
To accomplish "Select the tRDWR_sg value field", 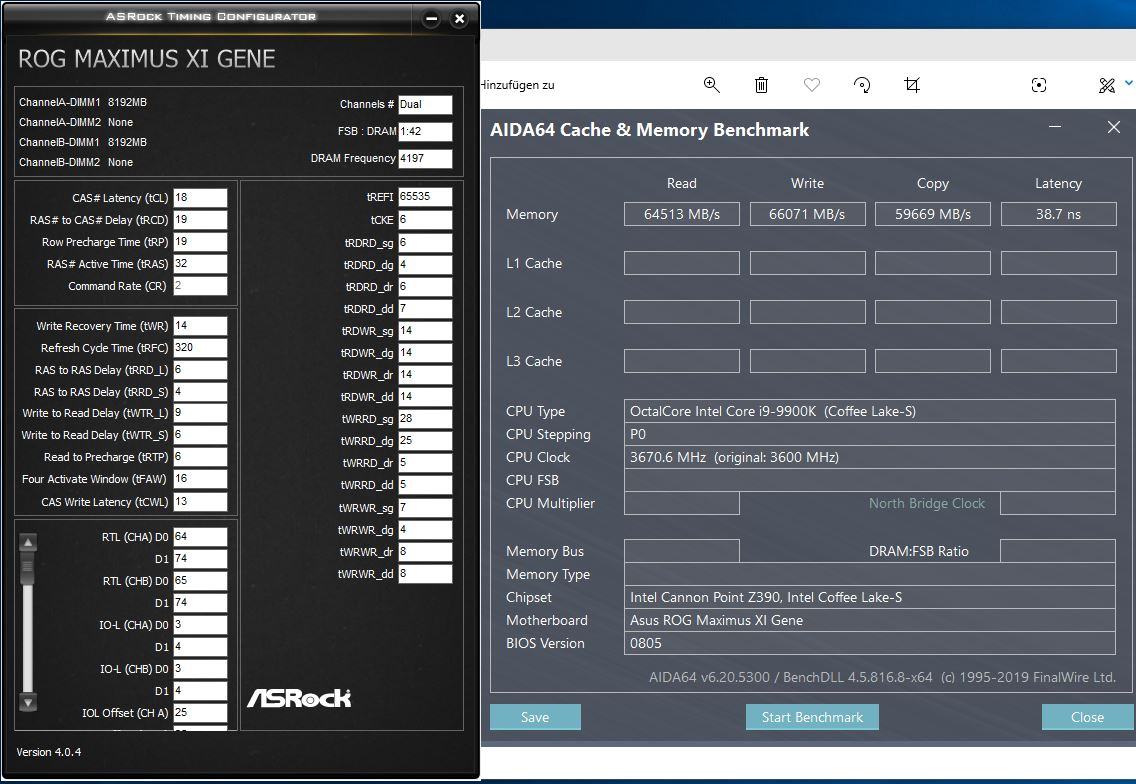I will pyautogui.click(x=425, y=330).
